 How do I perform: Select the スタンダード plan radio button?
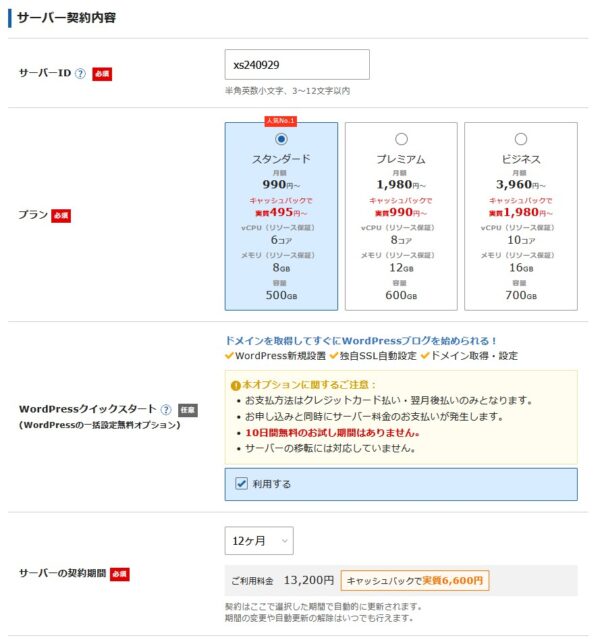[281, 139]
